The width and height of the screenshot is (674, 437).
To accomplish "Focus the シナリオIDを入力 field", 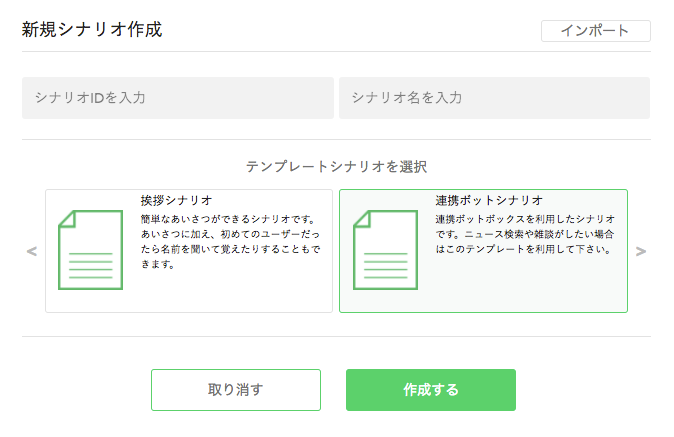I will click(177, 98).
